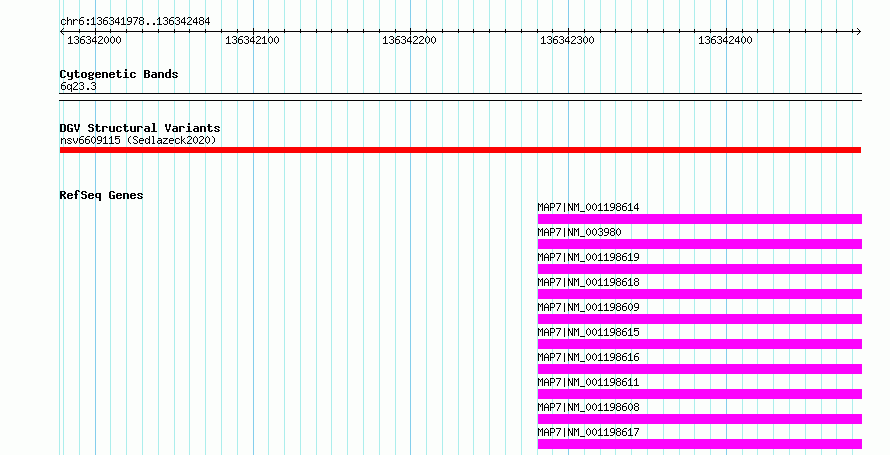This screenshot has width=890, height=455.
Task: Open the MAP7|NM_001198614 transcript label
Action: (x=588, y=208)
